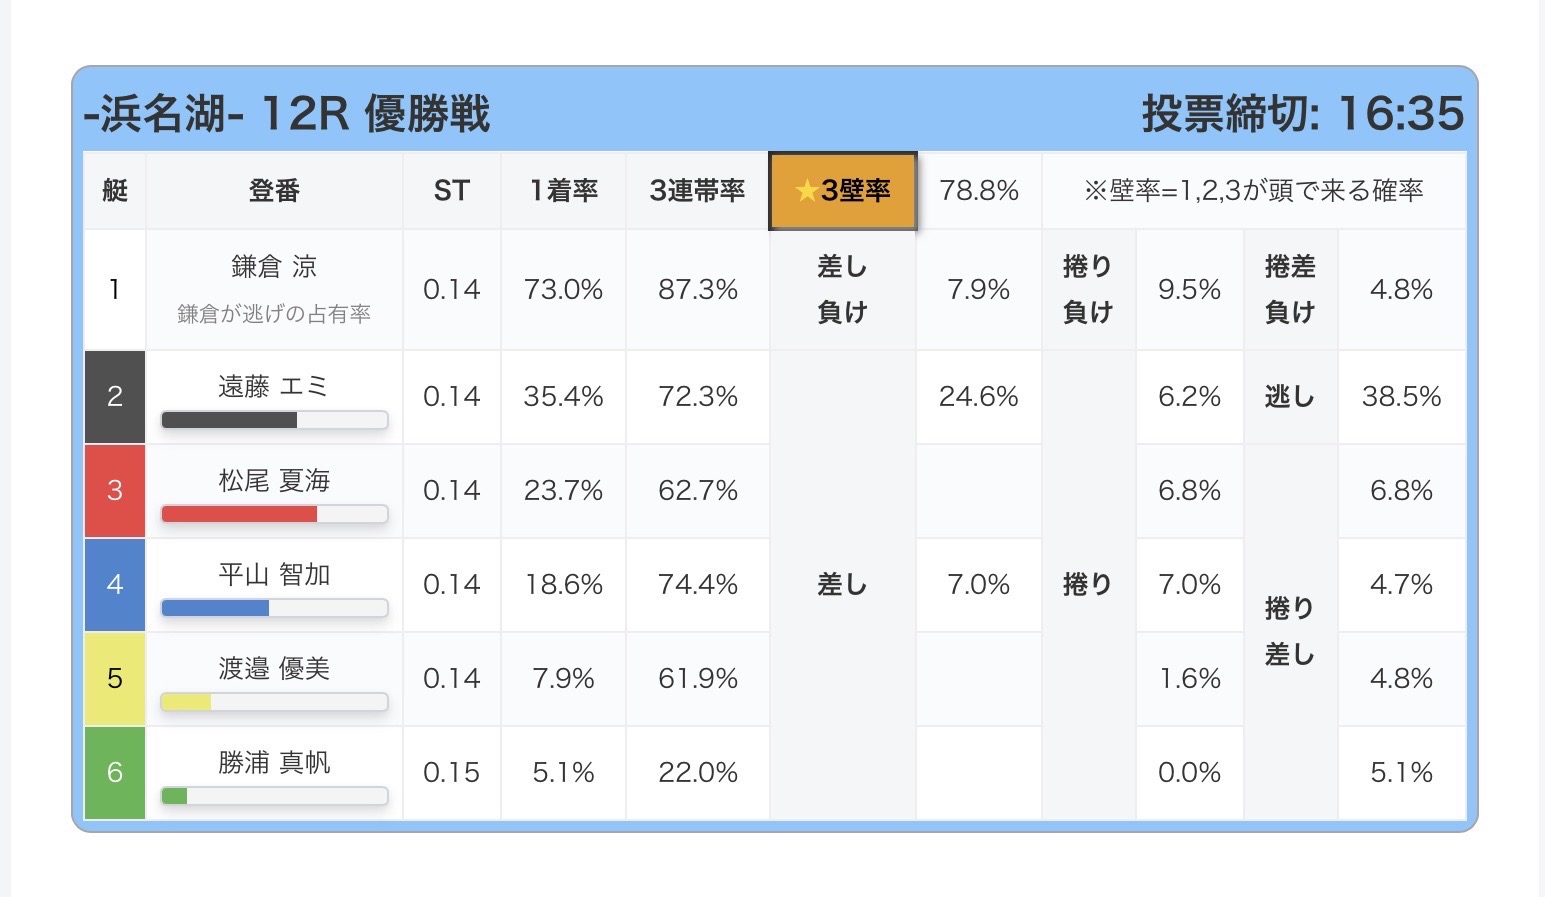Image resolution: width=1545 pixels, height=897 pixels.
Task: Click racer name 鎌倉 涼
Action: [274, 267]
